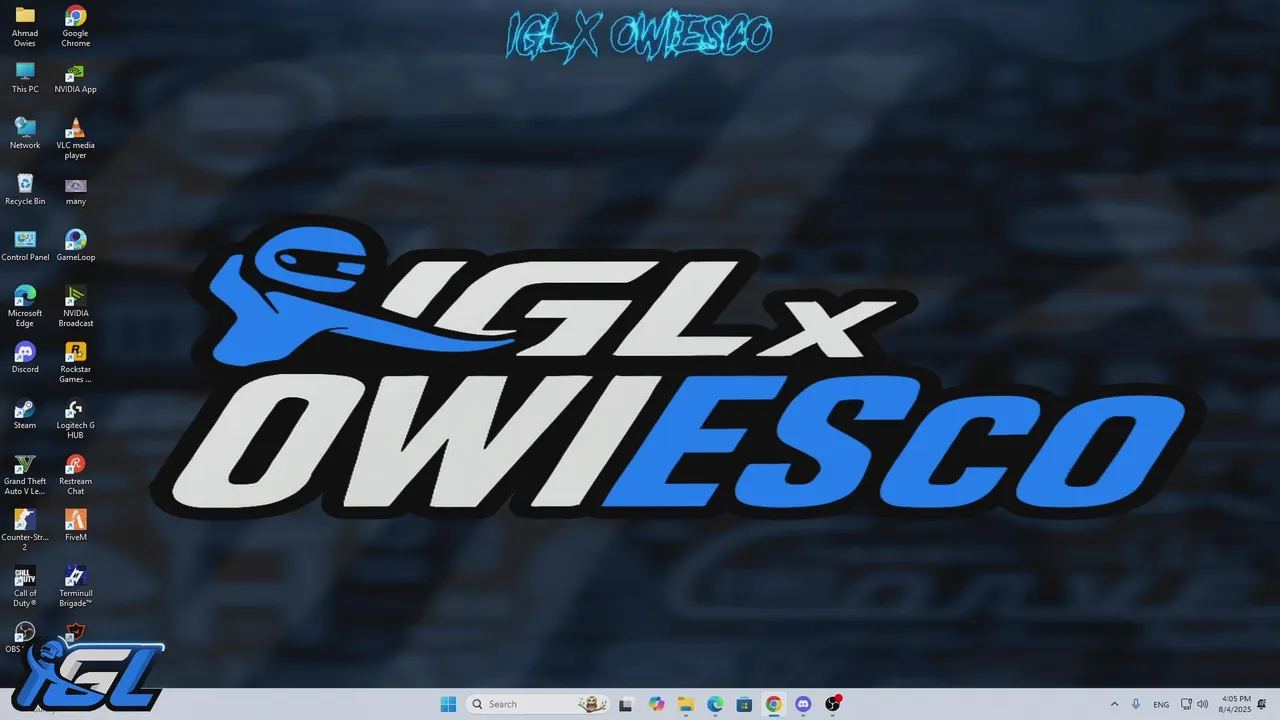Open Restream Chat shortcut
The height and width of the screenshot is (720, 1280).
pyautogui.click(x=75, y=474)
